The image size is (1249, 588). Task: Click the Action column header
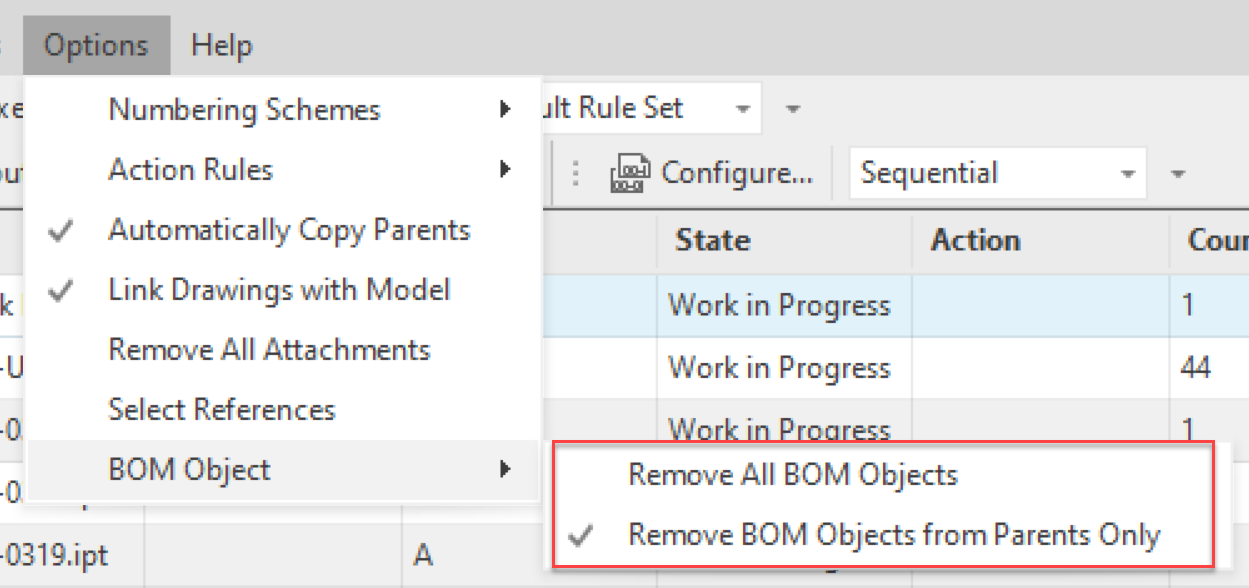coord(975,240)
